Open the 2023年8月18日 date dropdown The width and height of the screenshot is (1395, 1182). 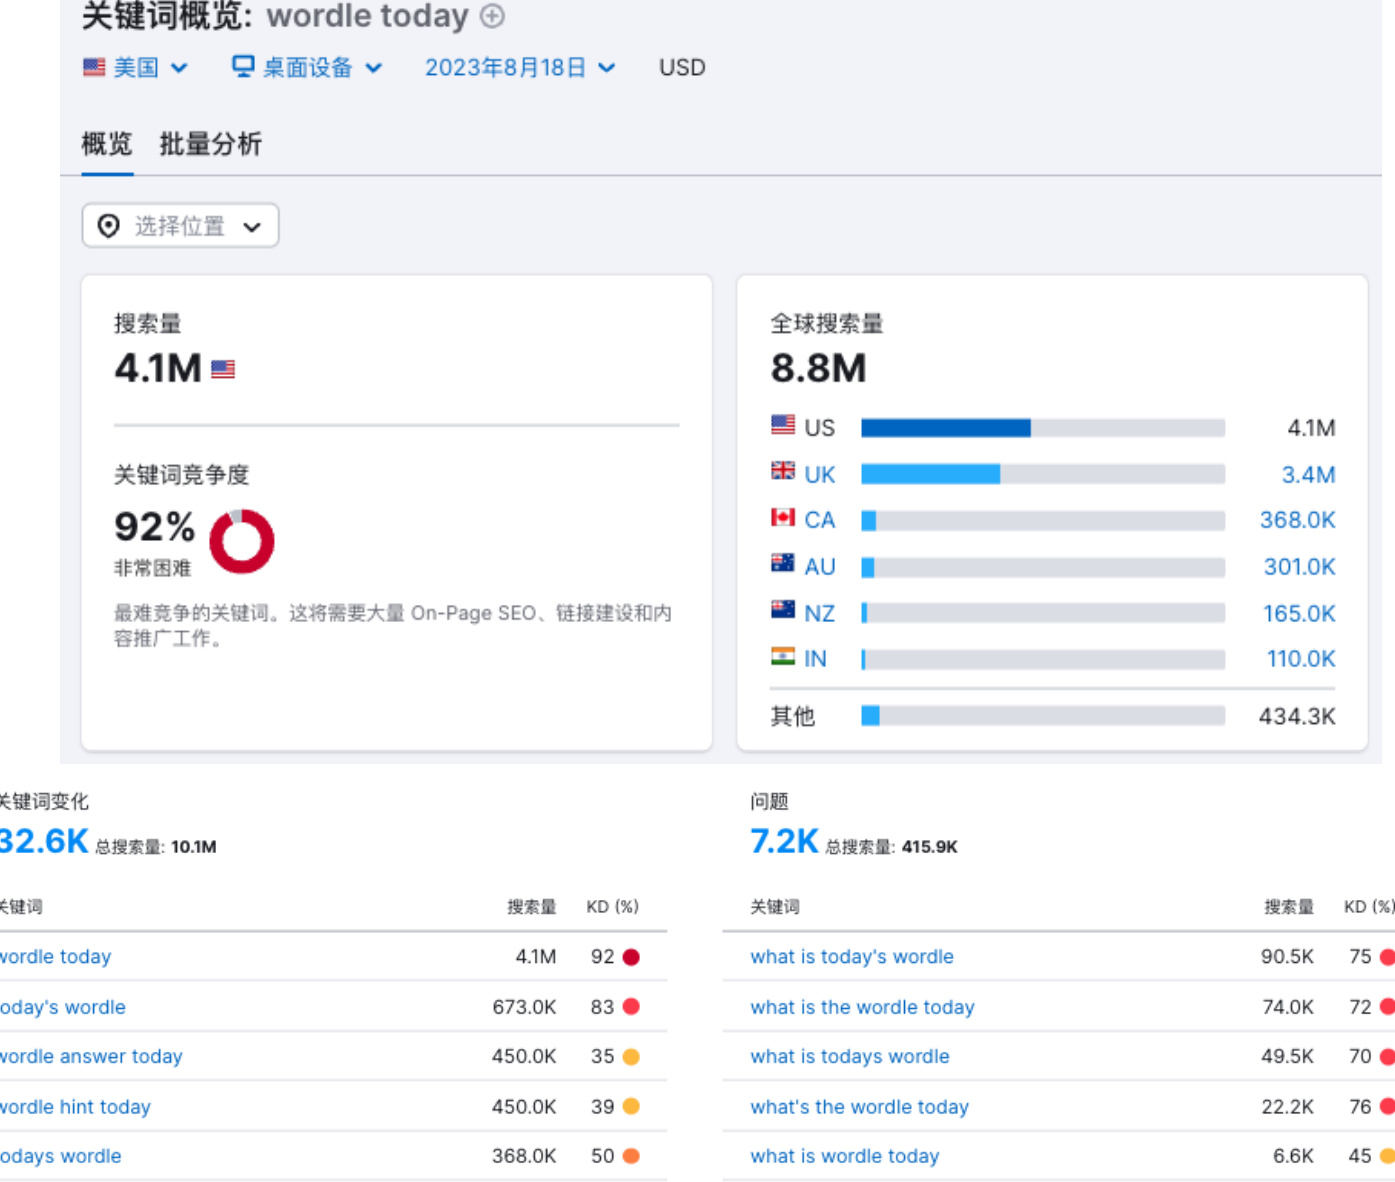click(x=520, y=67)
